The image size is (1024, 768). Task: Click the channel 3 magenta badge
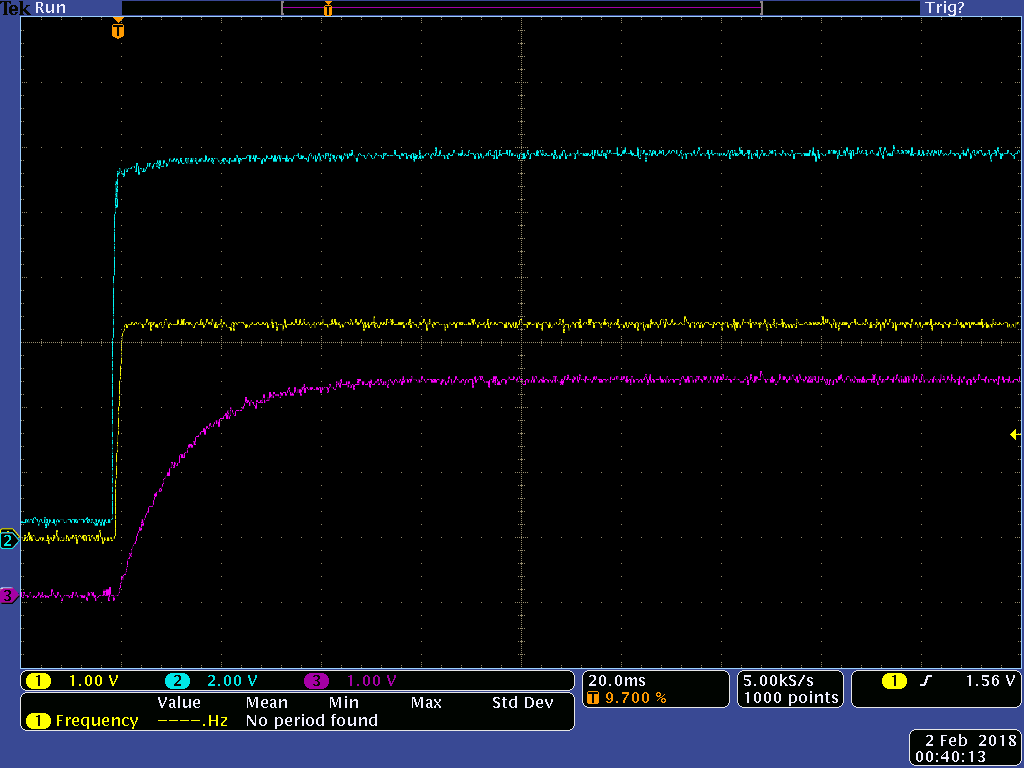coord(316,681)
